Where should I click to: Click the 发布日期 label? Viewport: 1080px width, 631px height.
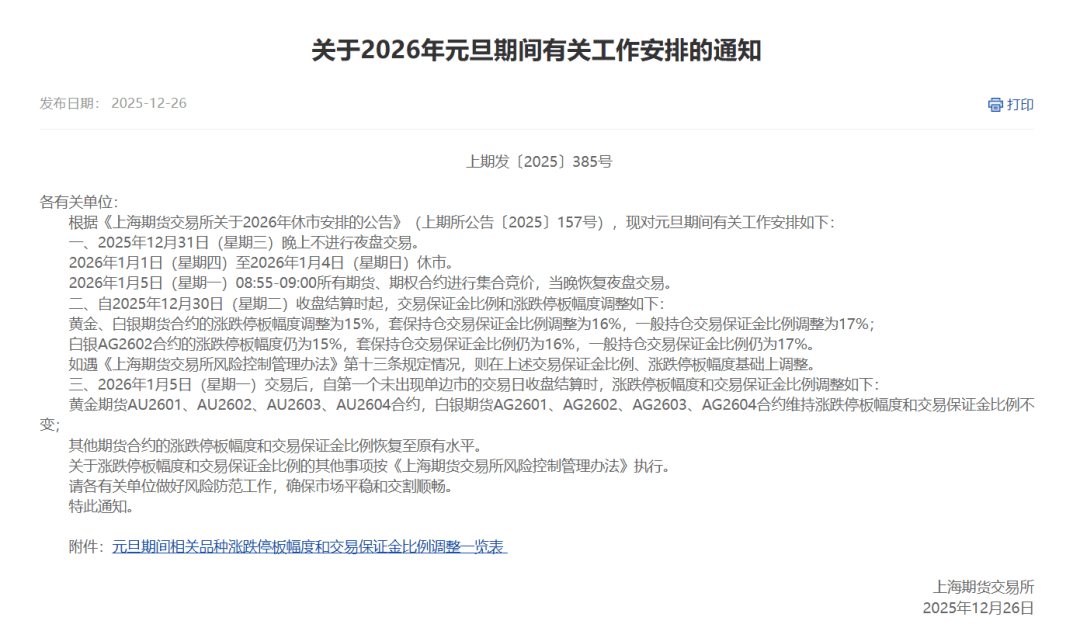70,104
